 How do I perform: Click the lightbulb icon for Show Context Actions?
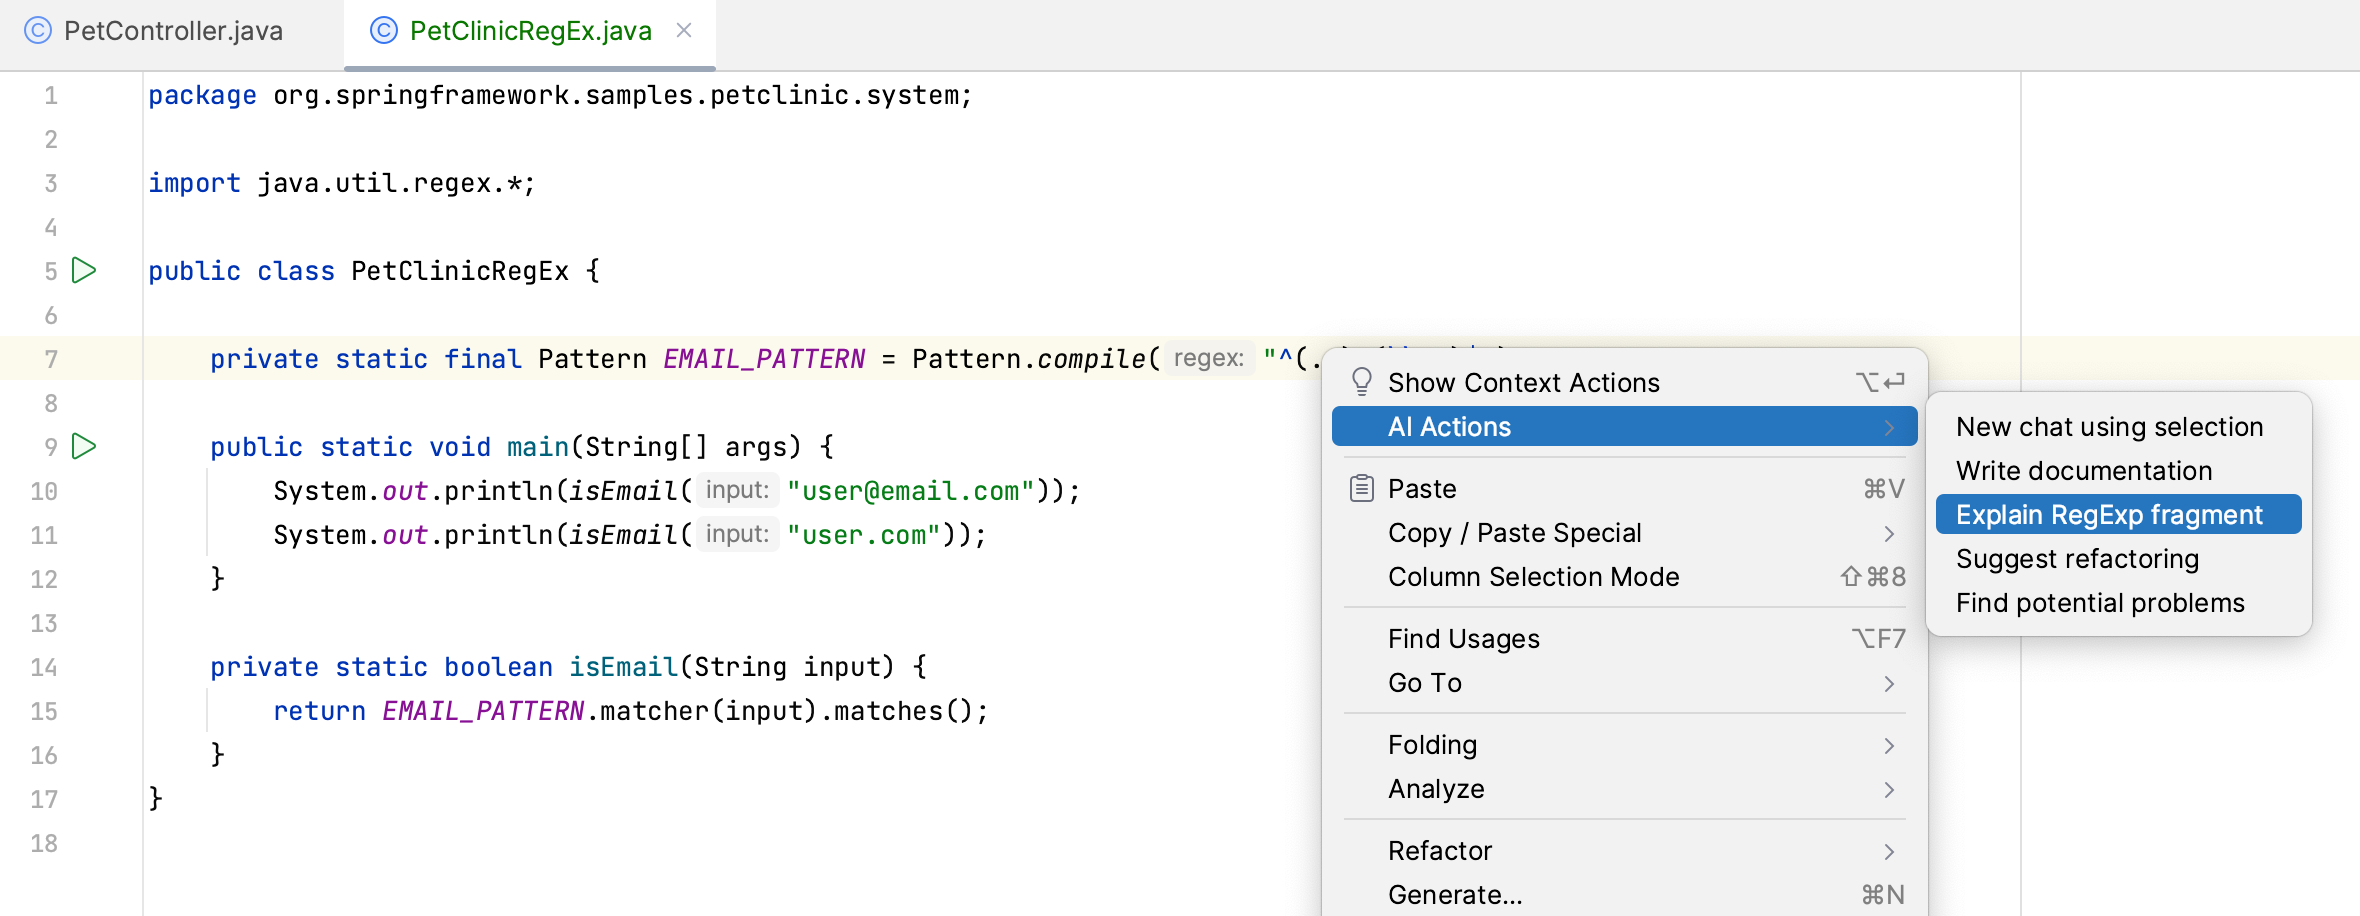(x=1361, y=382)
